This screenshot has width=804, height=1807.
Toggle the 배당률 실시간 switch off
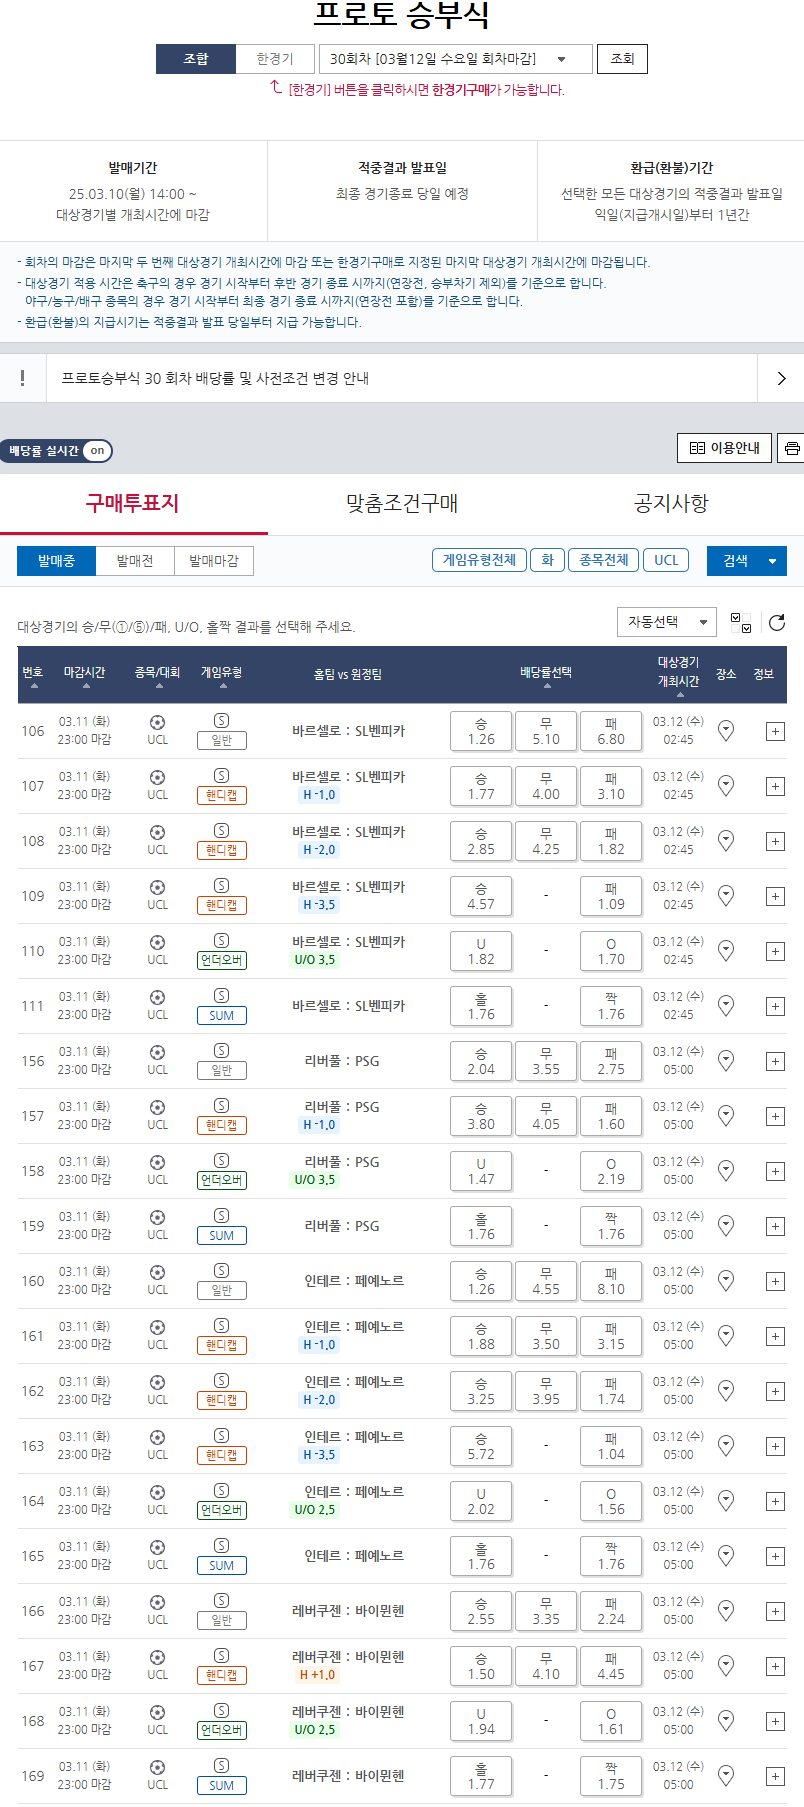point(96,451)
